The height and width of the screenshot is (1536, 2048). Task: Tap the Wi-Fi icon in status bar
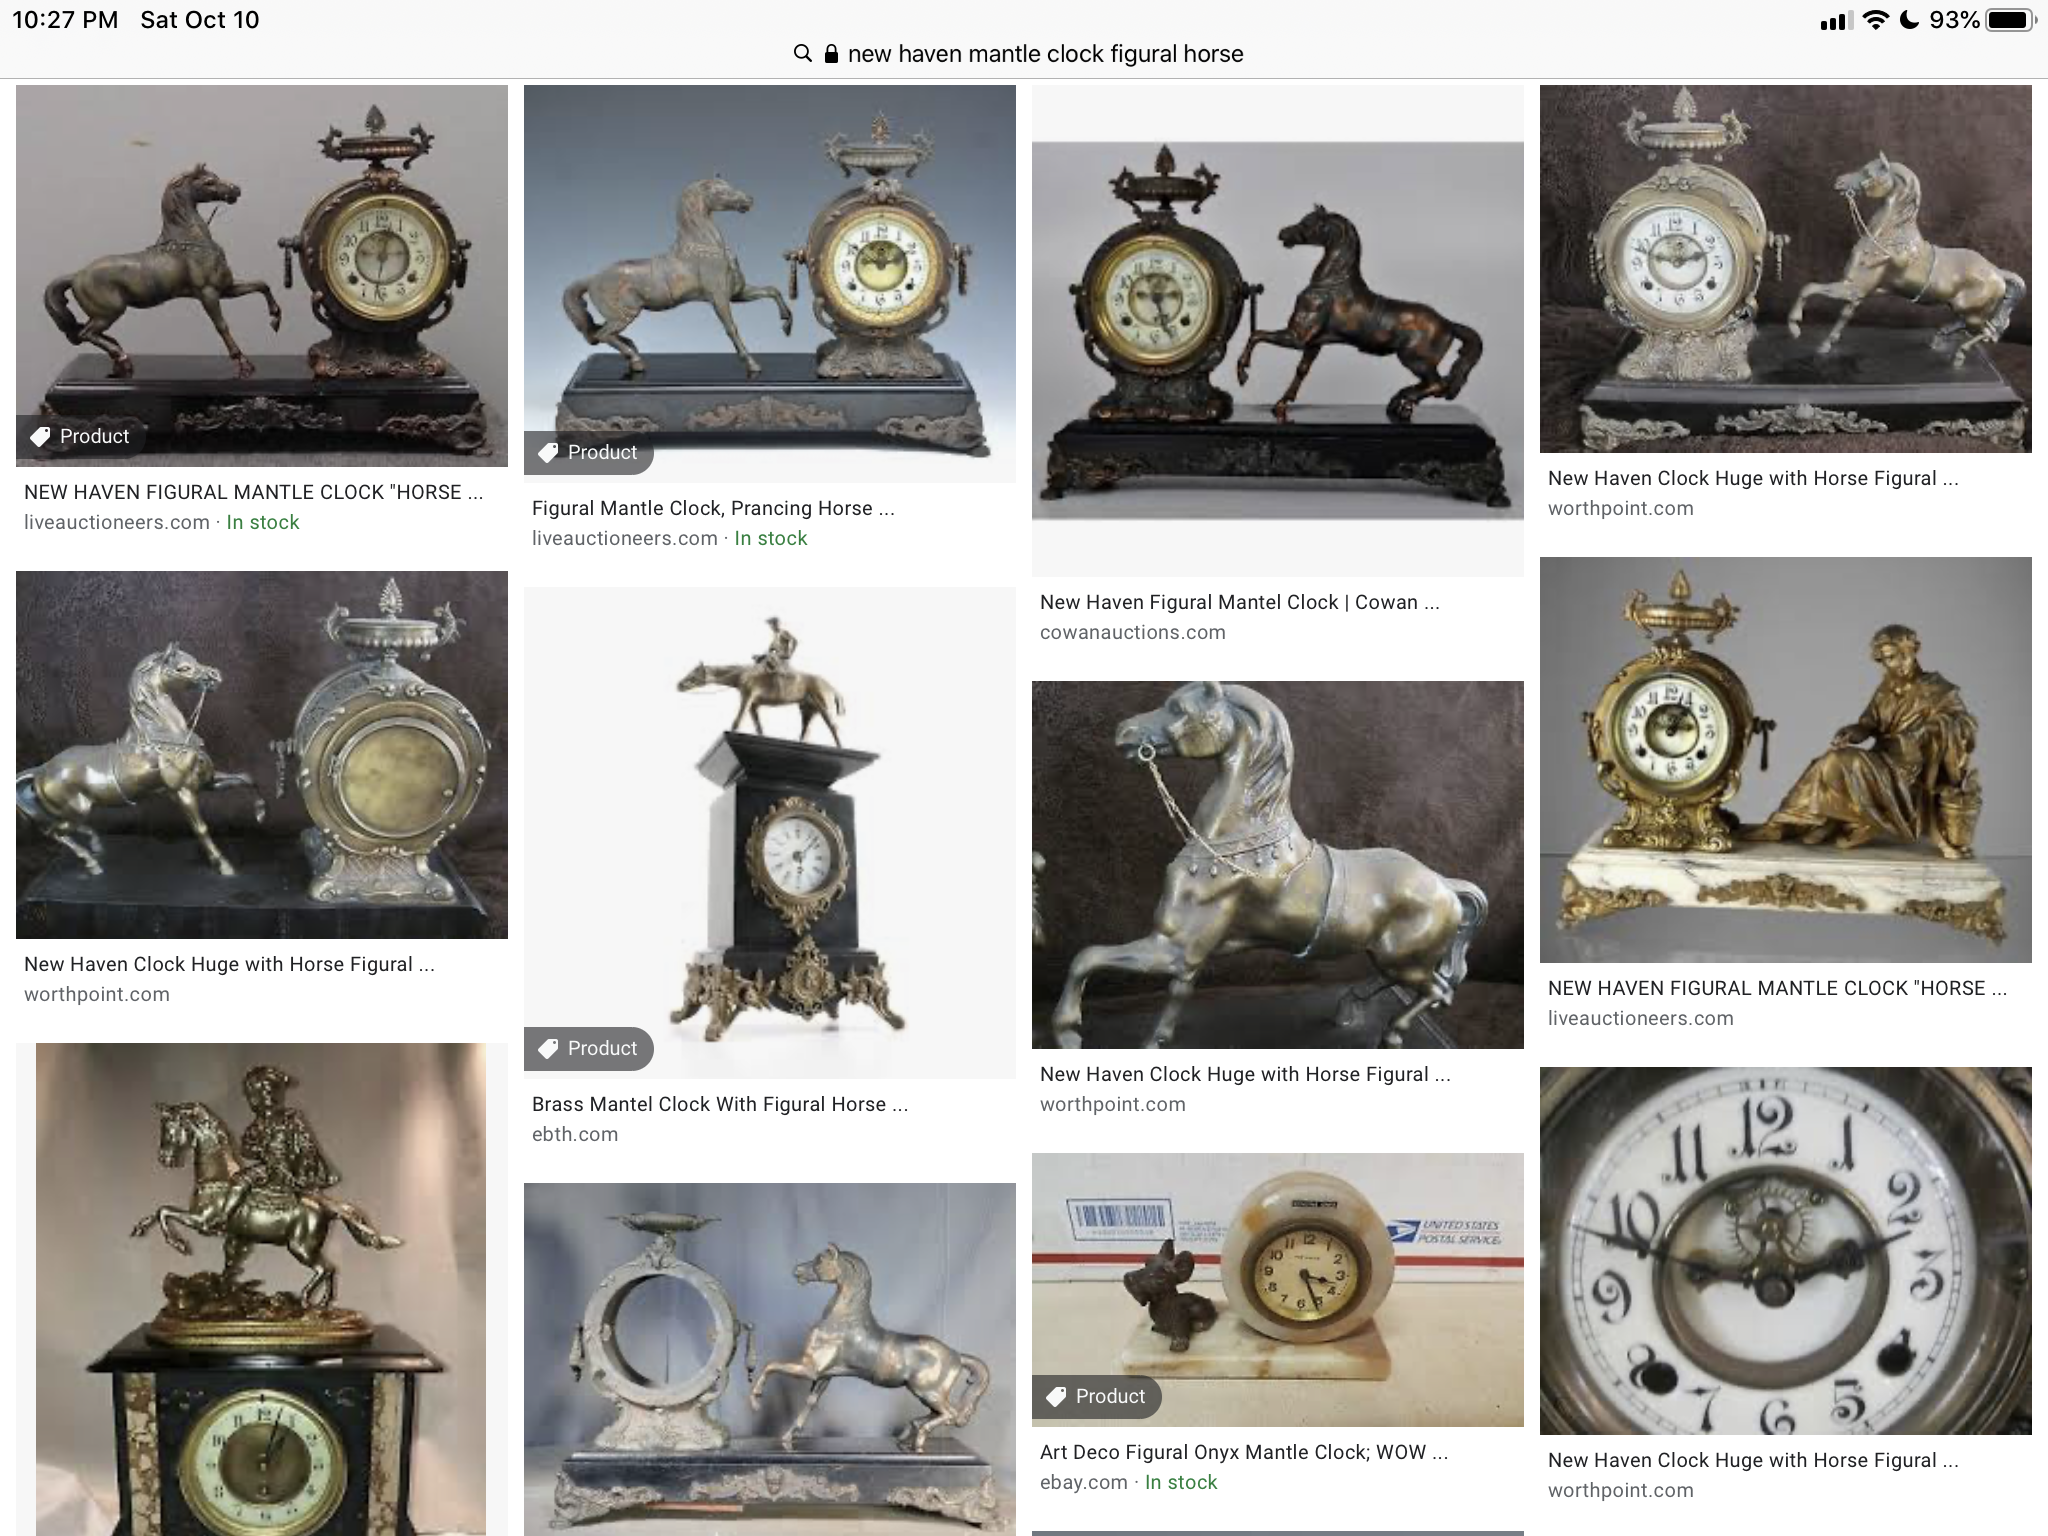(1876, 20)
